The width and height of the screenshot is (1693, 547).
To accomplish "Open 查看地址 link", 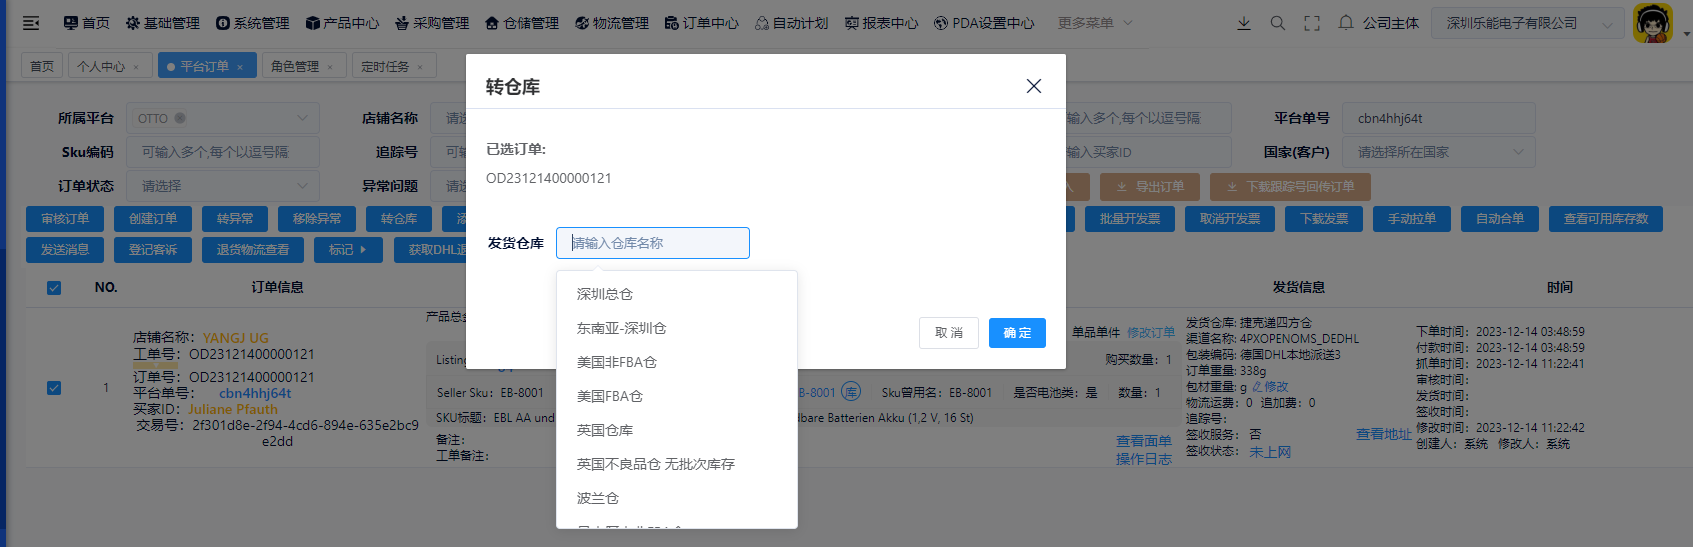I will [x=1384, y=434].
